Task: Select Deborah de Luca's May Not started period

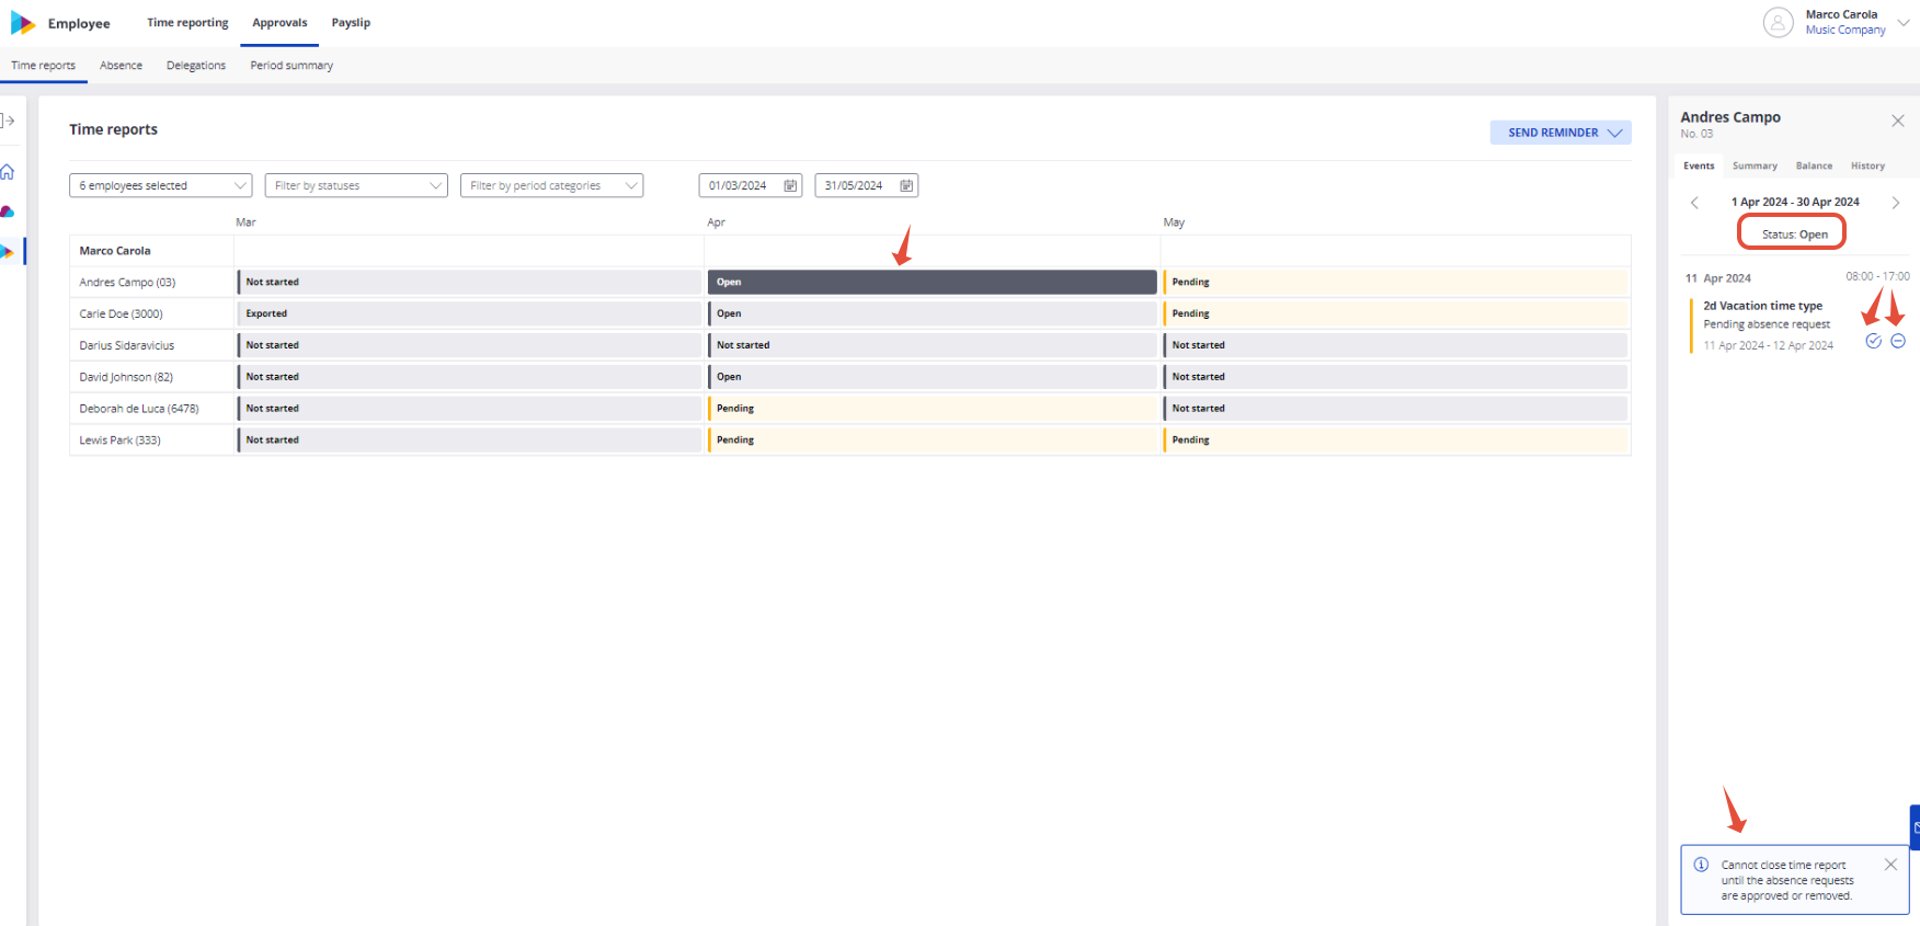Action: 1396,409
